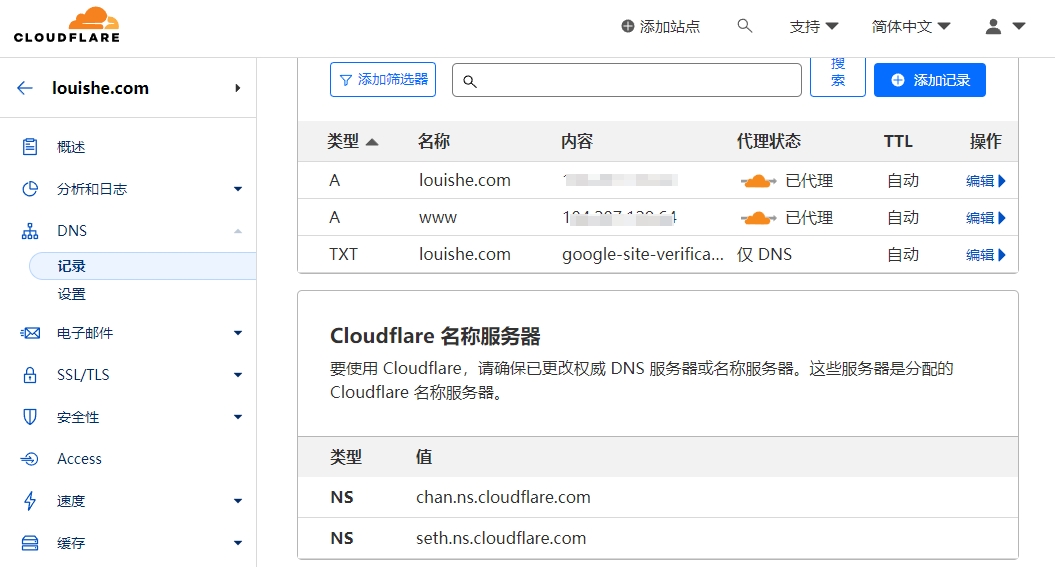The image size is (1055, 567).
Task: Open the 概述 sidebar item
Action: pyautogui.click(x=71, y=147)
